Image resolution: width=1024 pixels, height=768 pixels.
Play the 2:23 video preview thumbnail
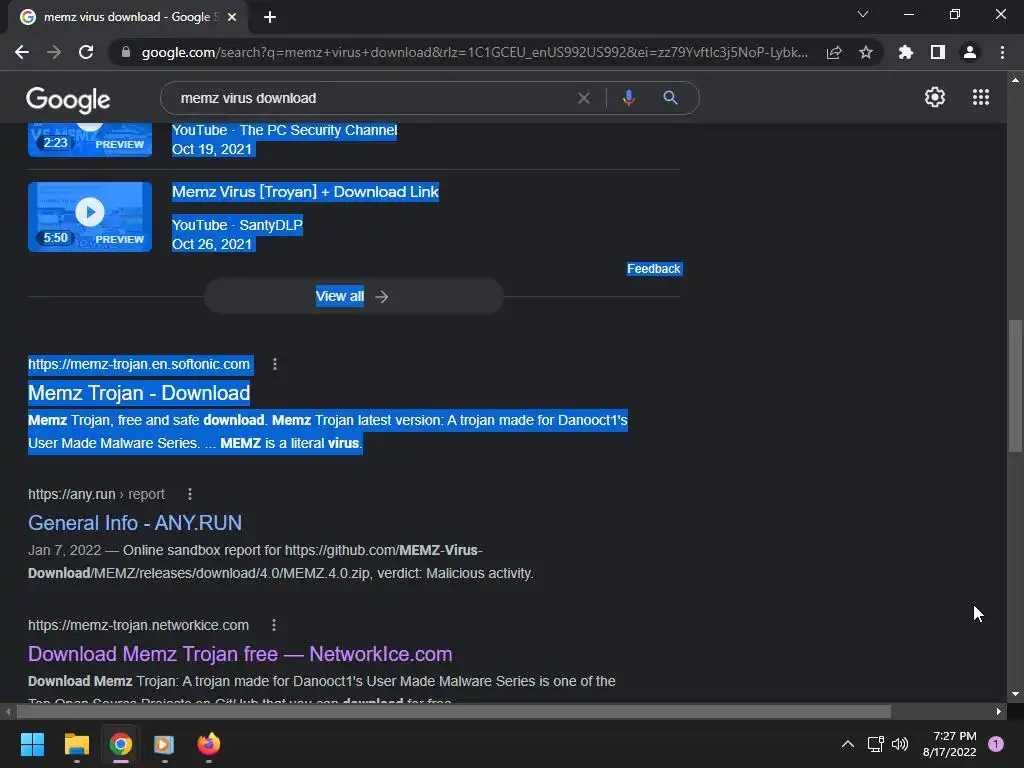click(90, 140)
